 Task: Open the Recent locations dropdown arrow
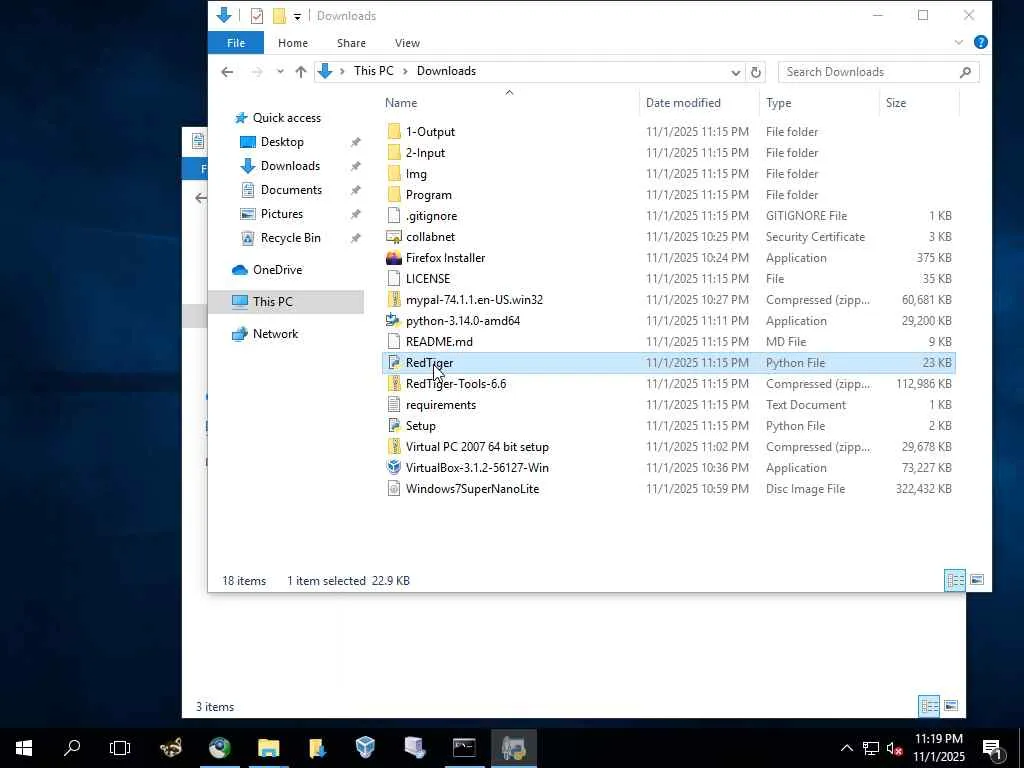click(280, 72)
